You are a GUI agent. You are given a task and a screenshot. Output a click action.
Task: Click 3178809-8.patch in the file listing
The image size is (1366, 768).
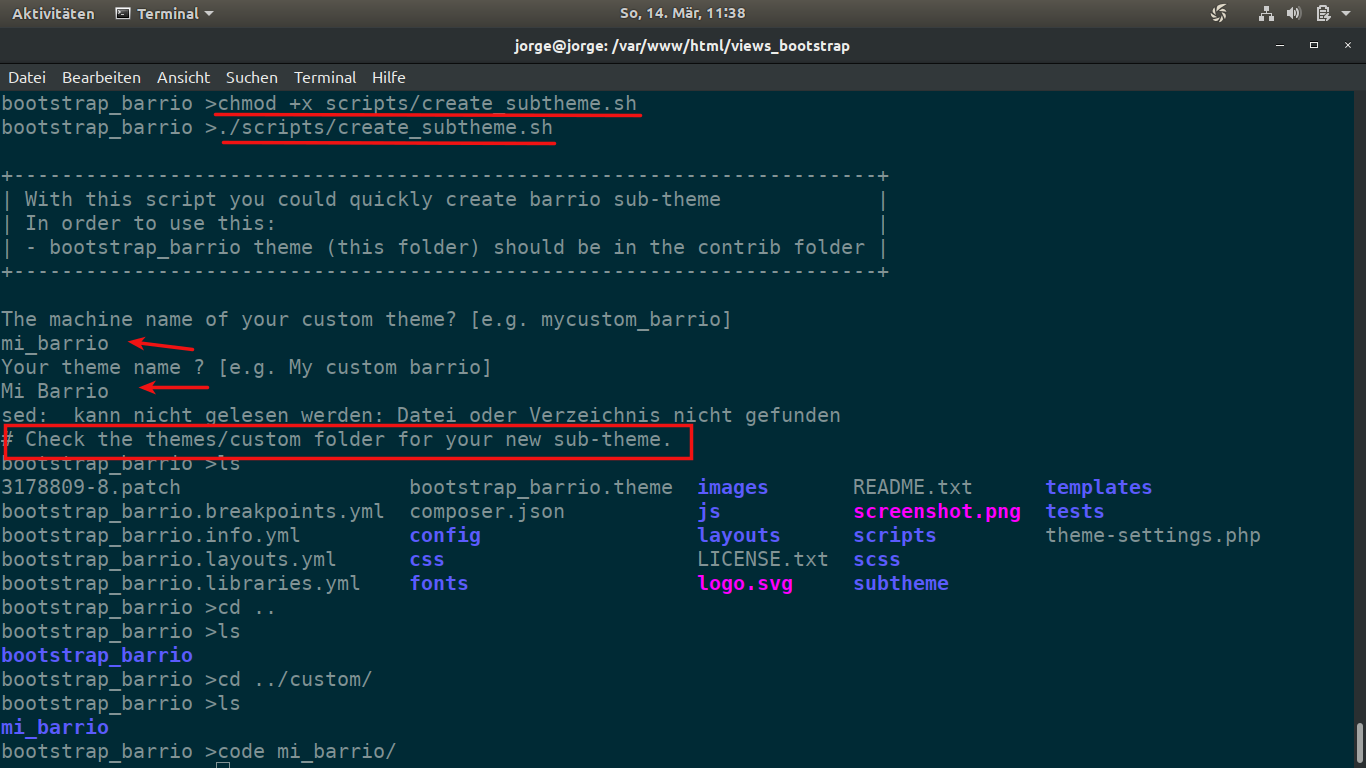[91, 487]
